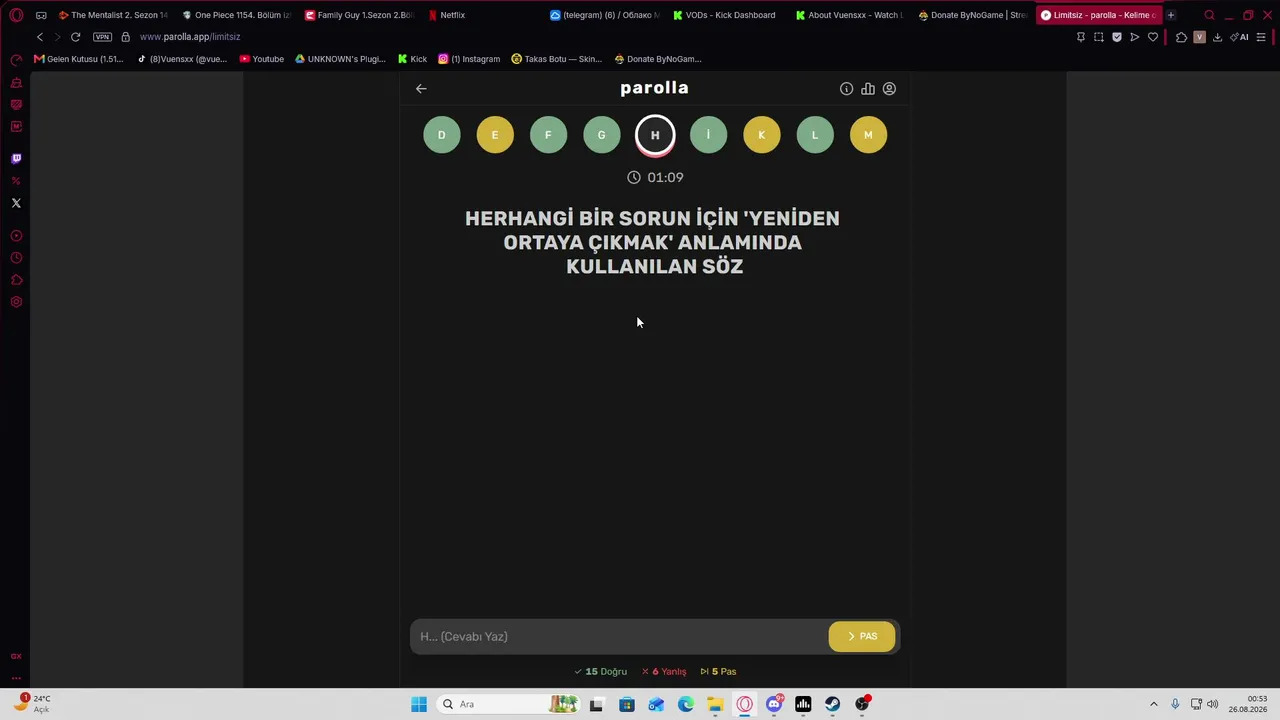
Task: Select the letter F circle
Action: [548, 135]
